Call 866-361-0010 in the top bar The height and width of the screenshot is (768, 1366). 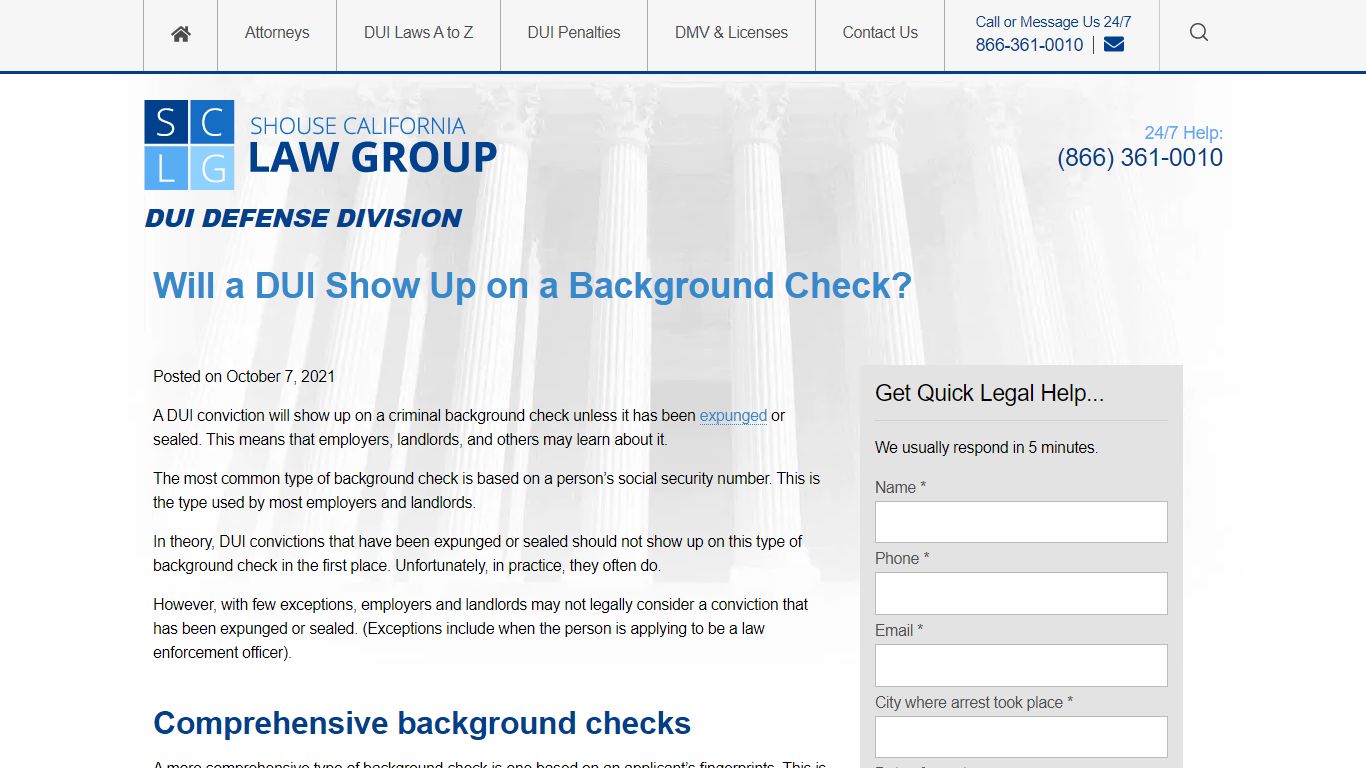(x=1029, y=45)
